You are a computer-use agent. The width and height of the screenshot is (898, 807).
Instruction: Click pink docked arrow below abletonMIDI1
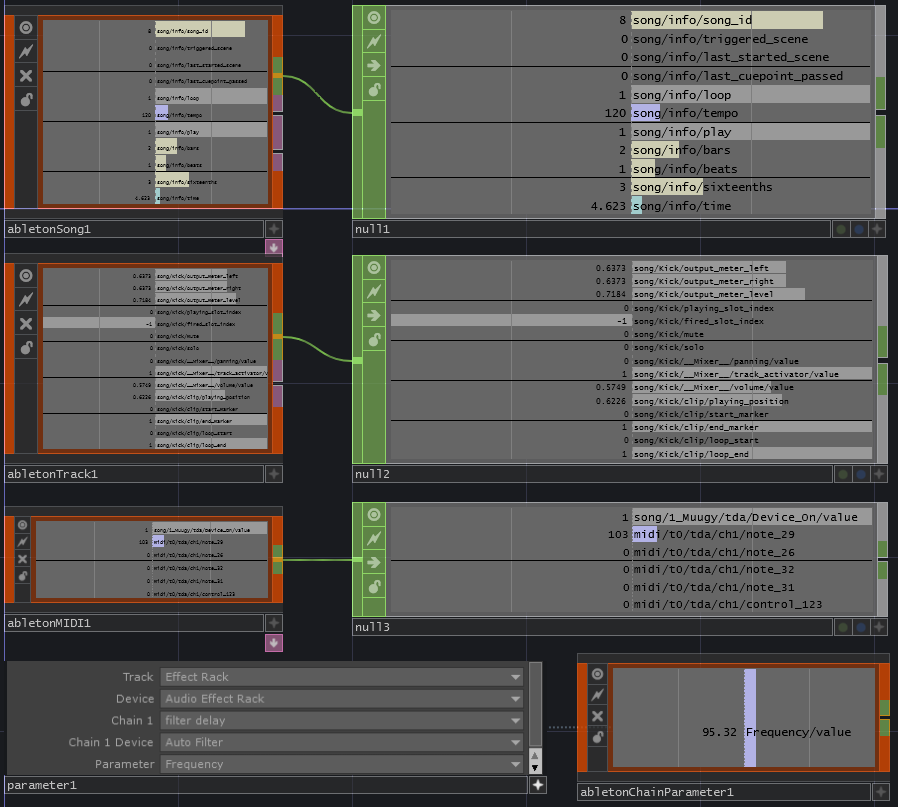[x=273, y=642]
